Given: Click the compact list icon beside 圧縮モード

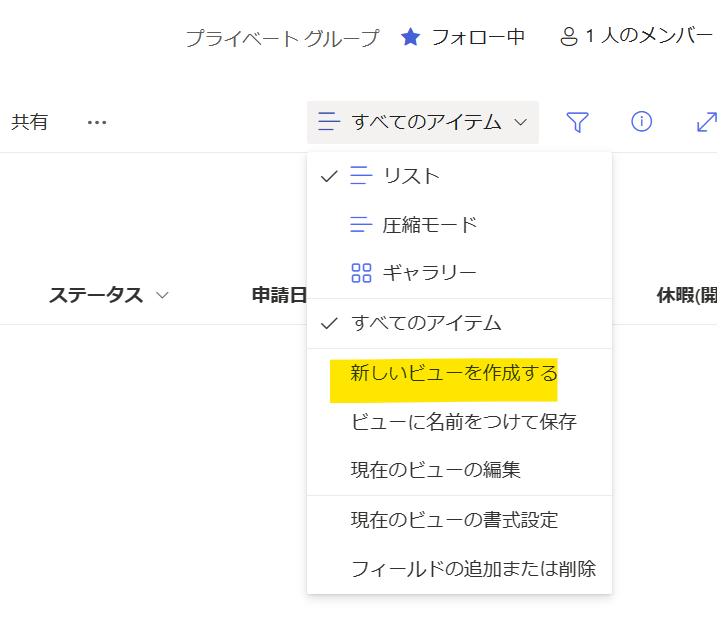Looking at the screenshot, I should 361,224.
